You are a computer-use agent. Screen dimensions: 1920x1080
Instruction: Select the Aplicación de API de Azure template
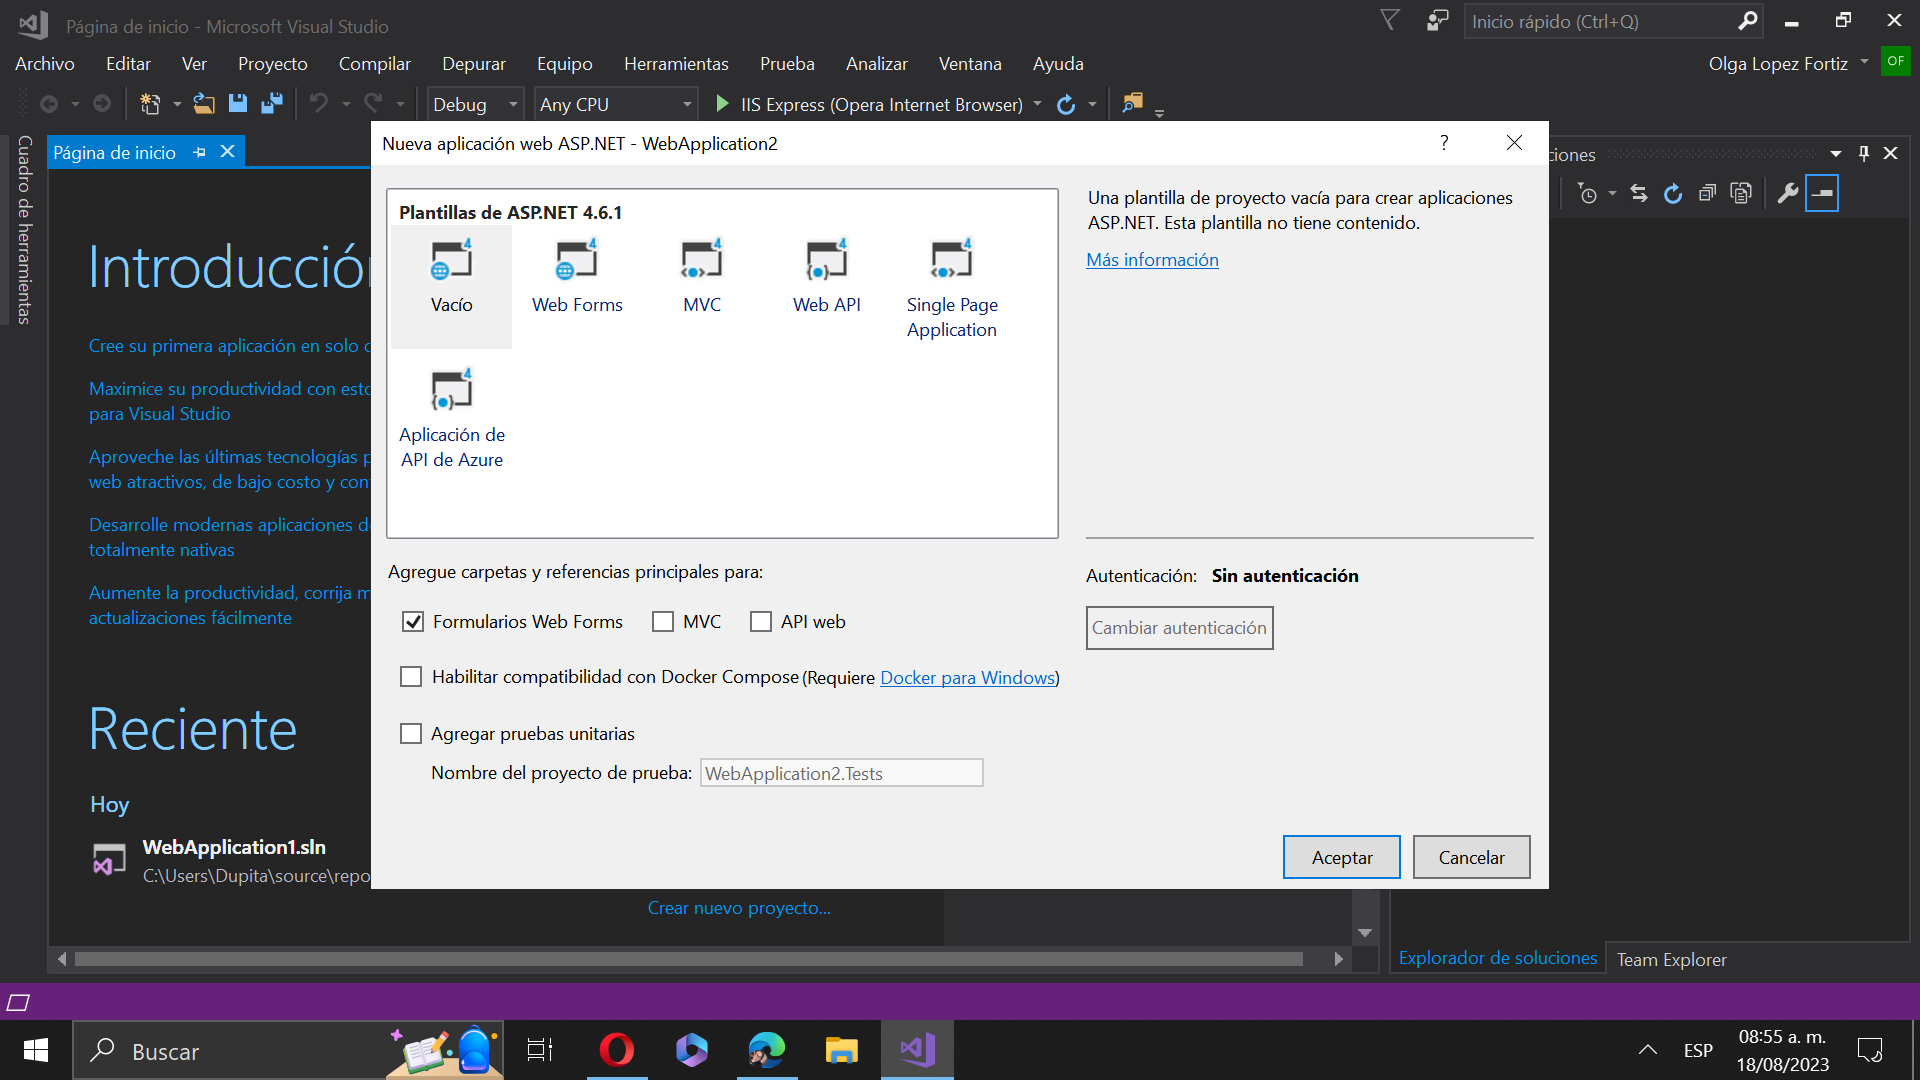(x=451, y=391)
